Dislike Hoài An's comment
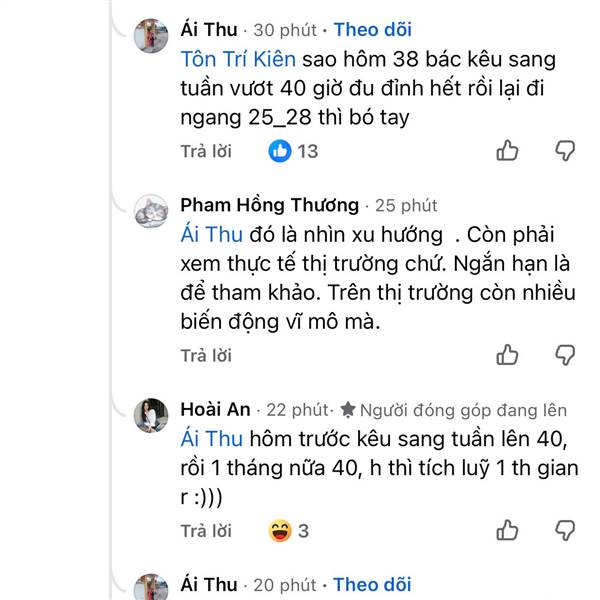Screen dimensions: 600x600 [565, 531]
